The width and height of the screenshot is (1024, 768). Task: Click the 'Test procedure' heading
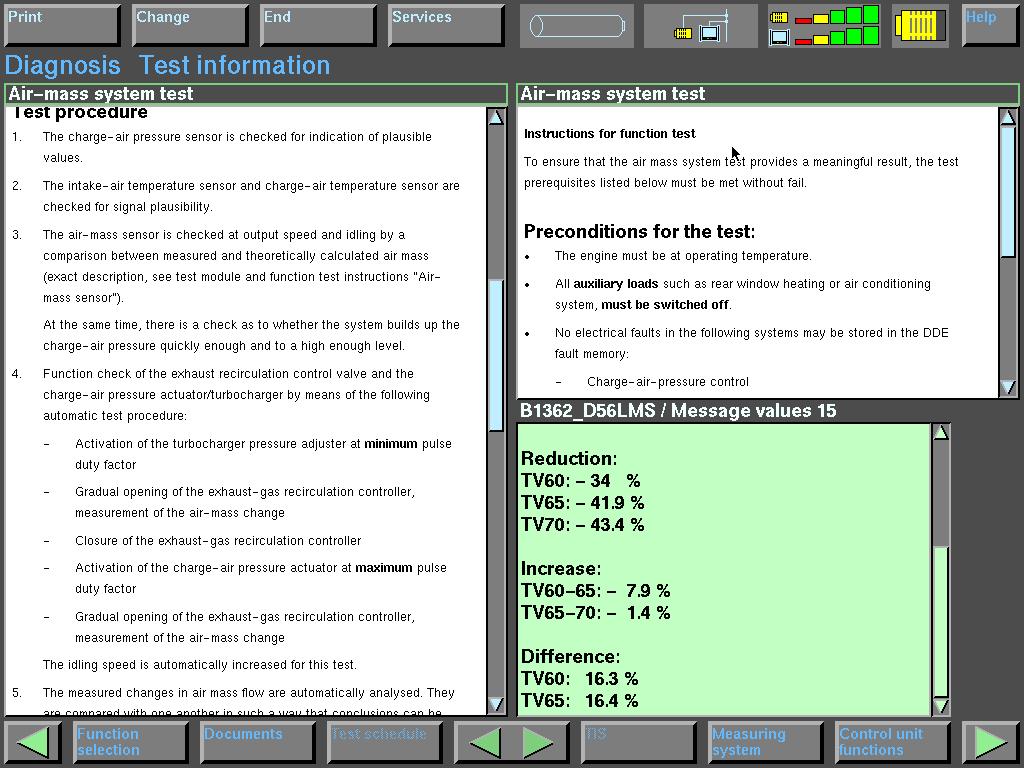(x=80, y=112)
